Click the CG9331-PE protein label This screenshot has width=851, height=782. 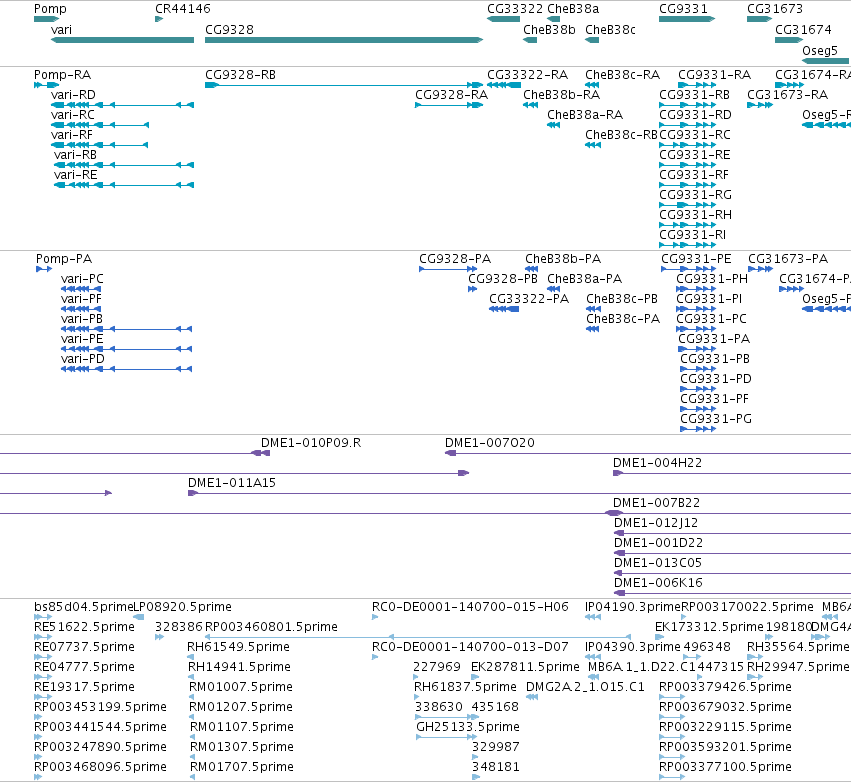pyautogui.click(x=696, y=259)
